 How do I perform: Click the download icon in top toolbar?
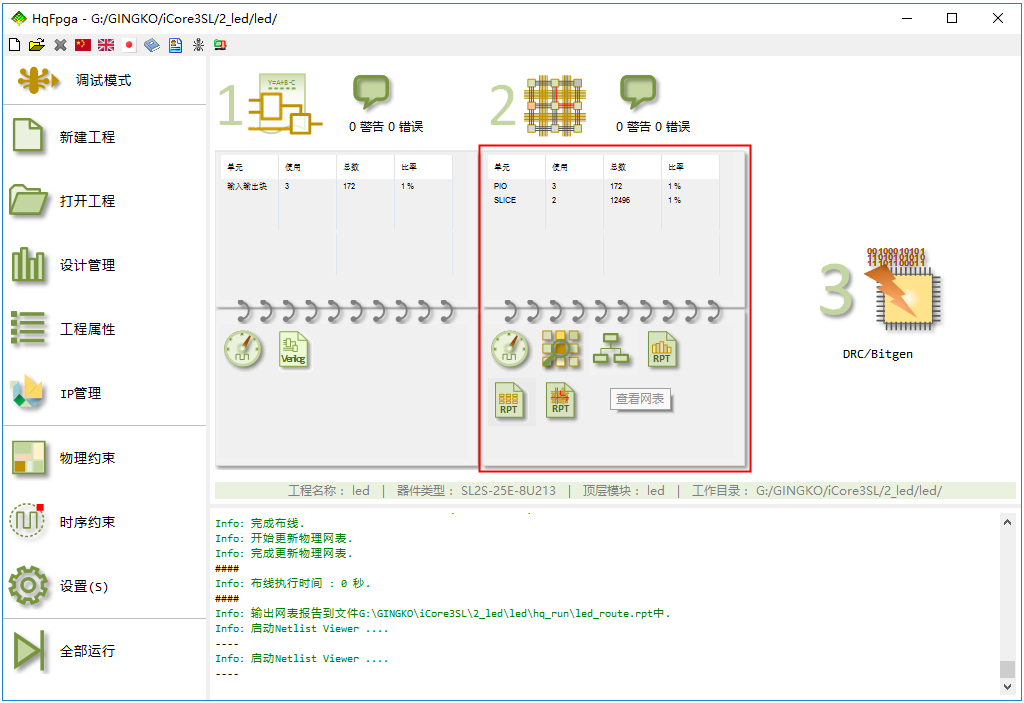[220, 45]
